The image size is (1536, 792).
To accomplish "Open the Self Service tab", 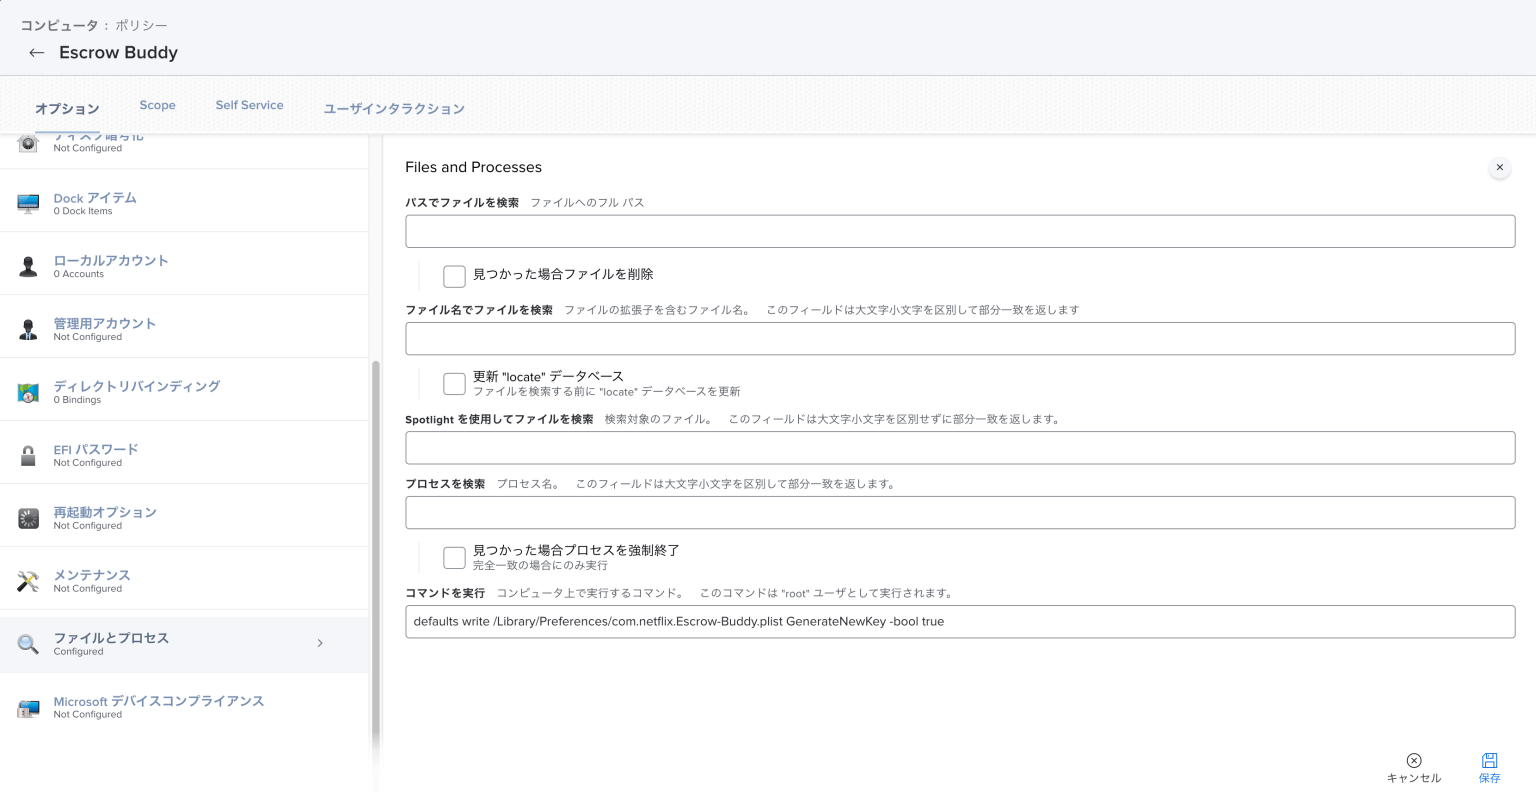I will pyautogui.click(x=249, y=105).
